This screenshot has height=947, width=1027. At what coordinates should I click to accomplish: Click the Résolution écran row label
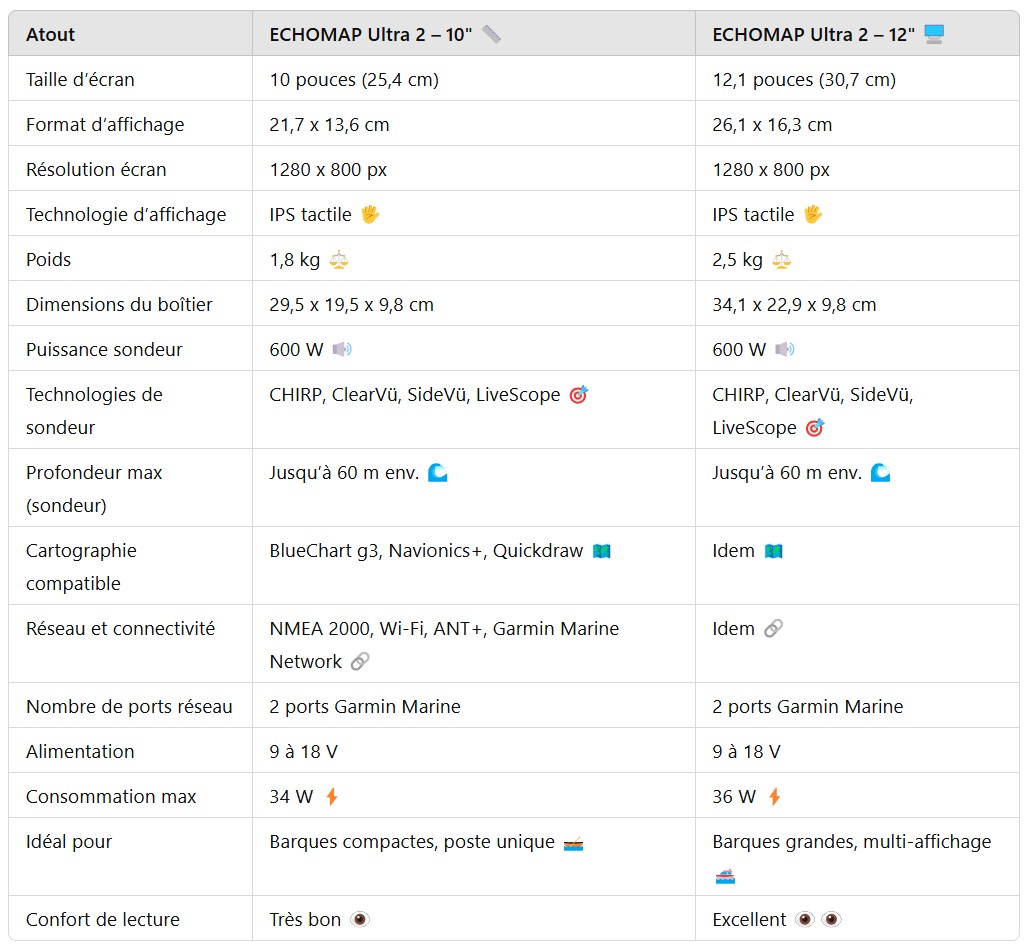click(x=96, y=170)
